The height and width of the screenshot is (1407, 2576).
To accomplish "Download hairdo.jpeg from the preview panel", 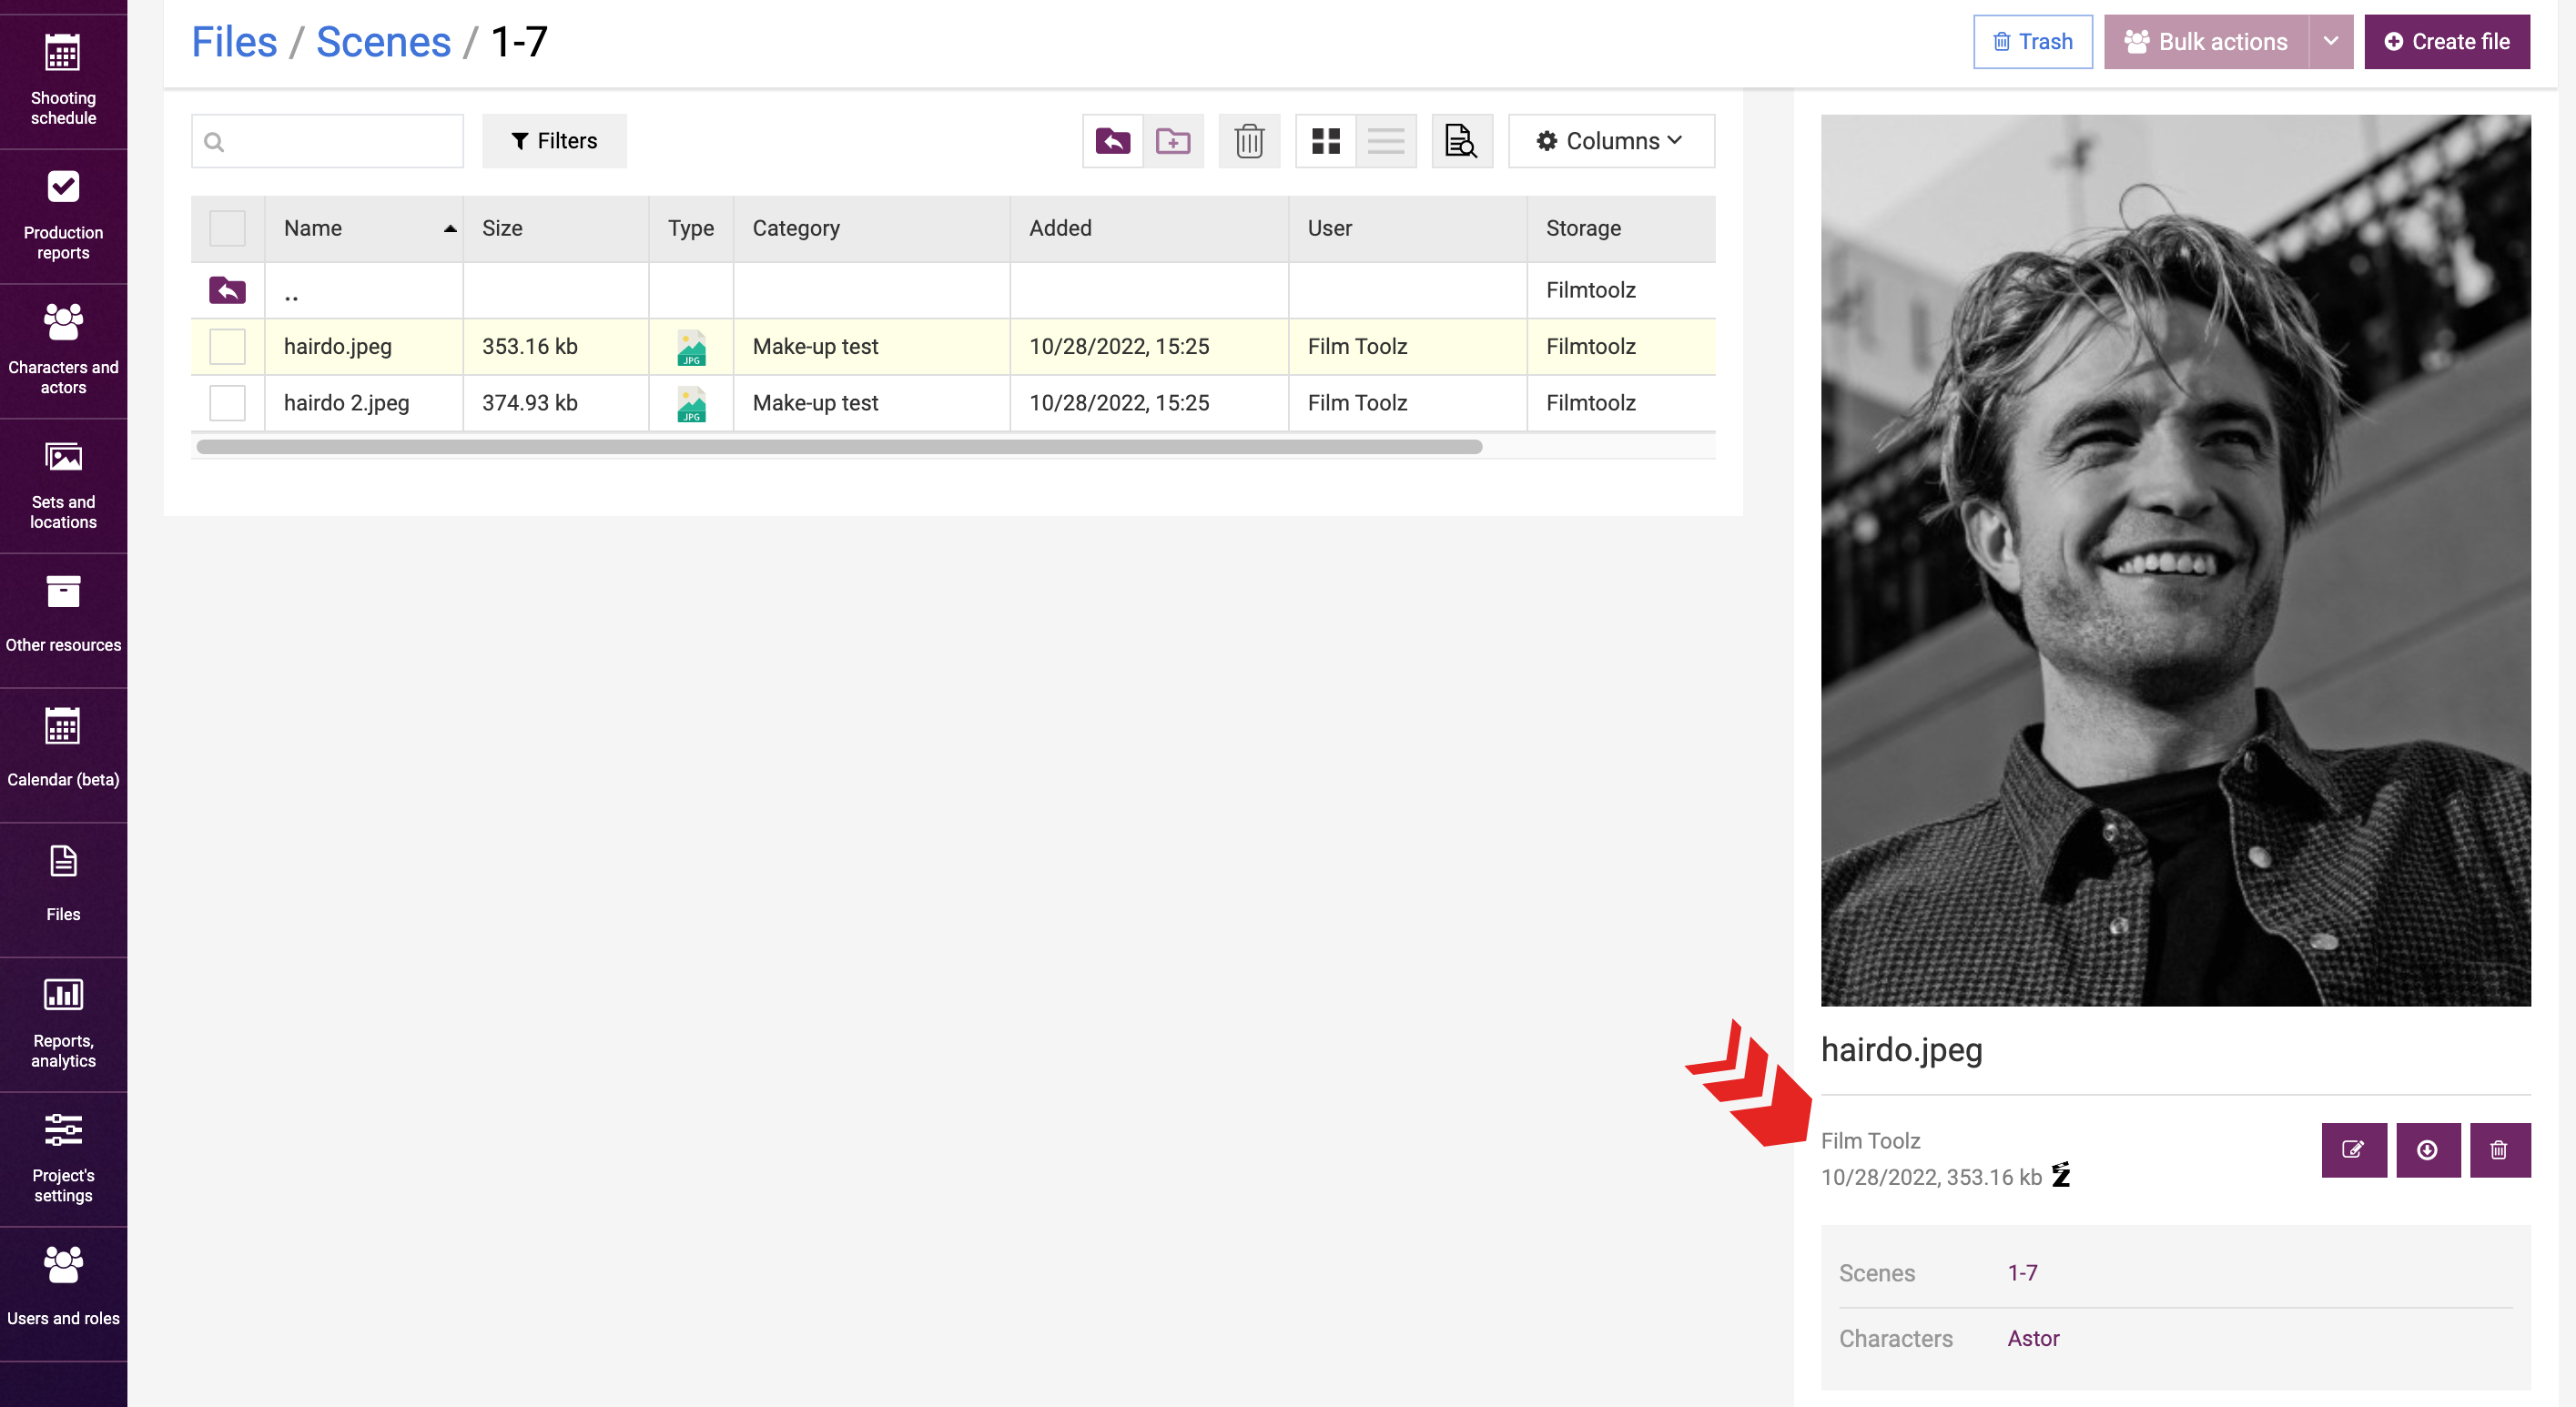I will click(x=2428, y=1150).
